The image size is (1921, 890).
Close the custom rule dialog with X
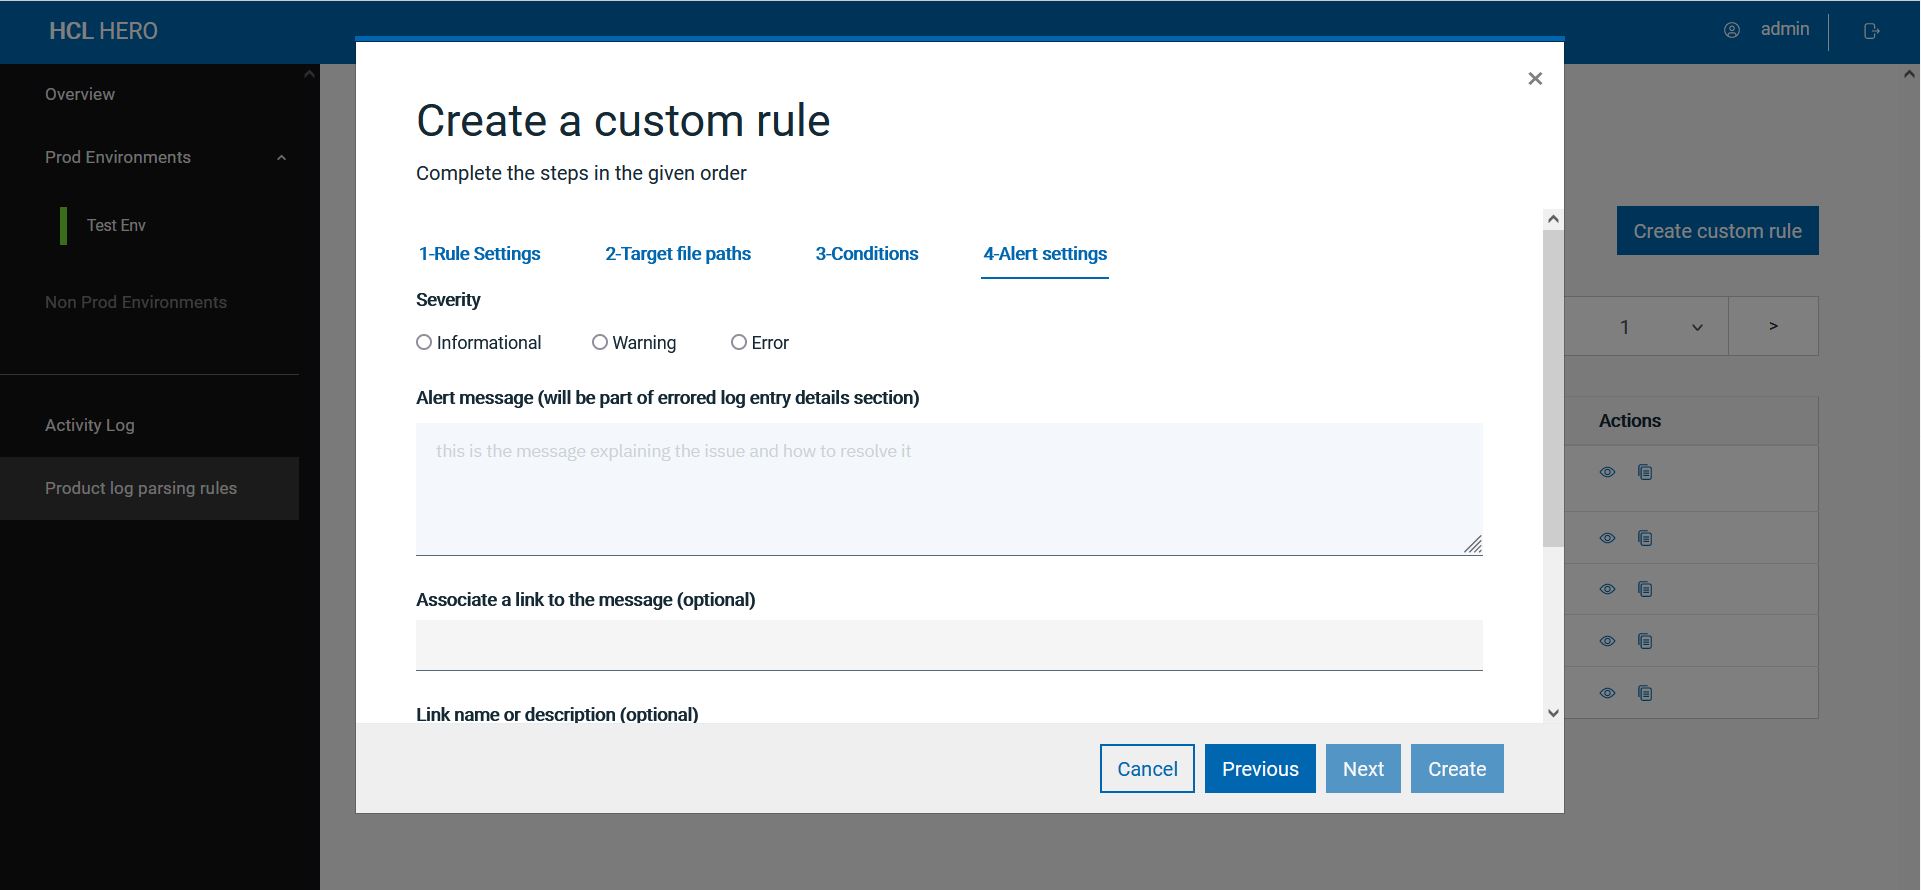[1535, 78]
